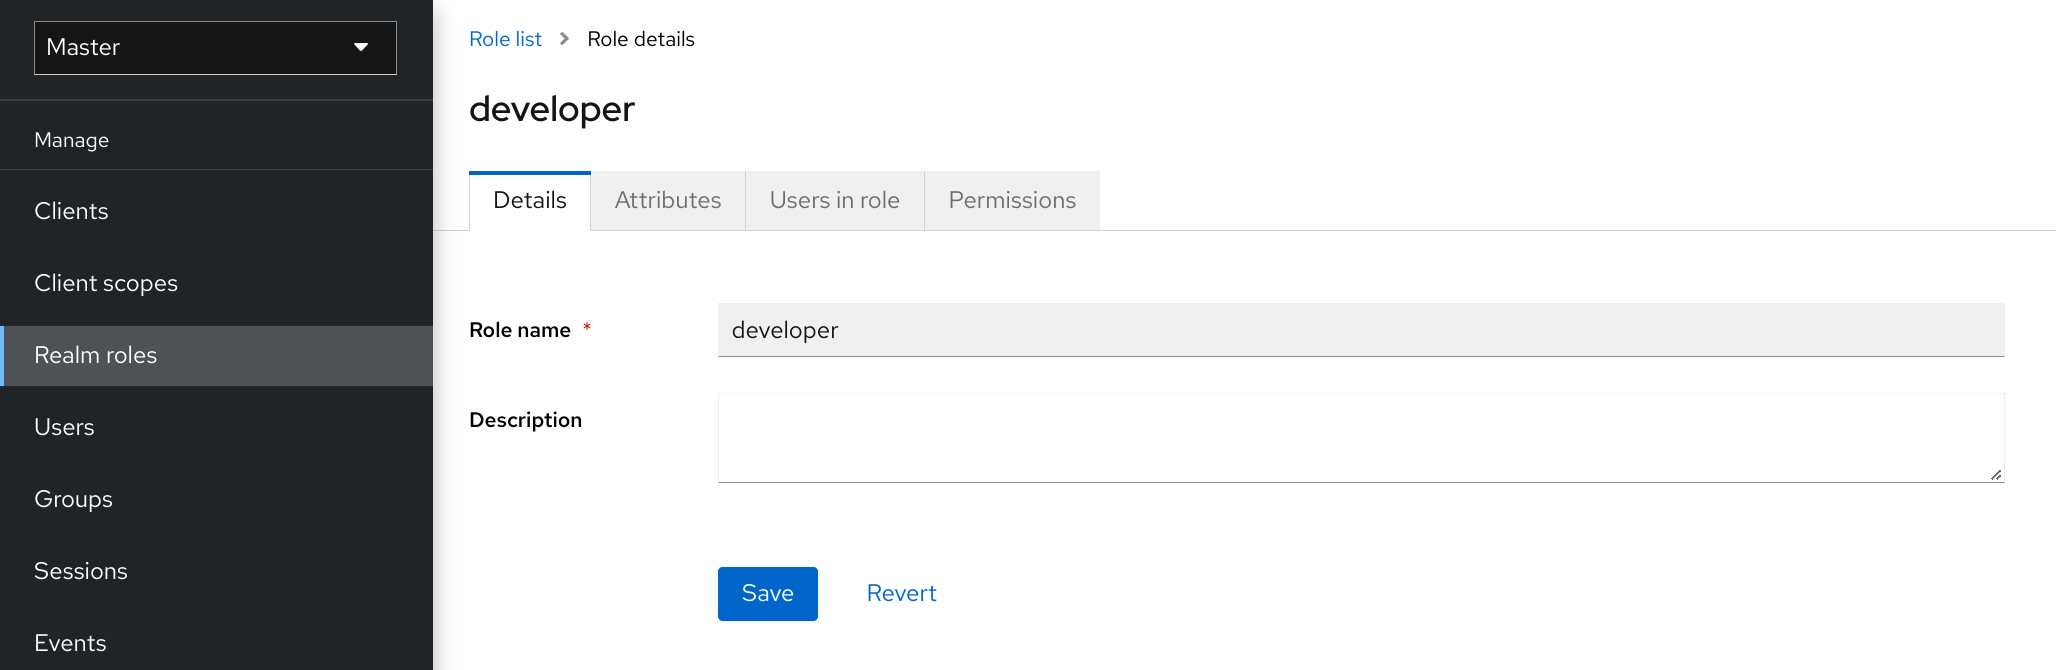The image size is (2056, 670).
Task: Revert changes to the role
Action: pos(901,594)
